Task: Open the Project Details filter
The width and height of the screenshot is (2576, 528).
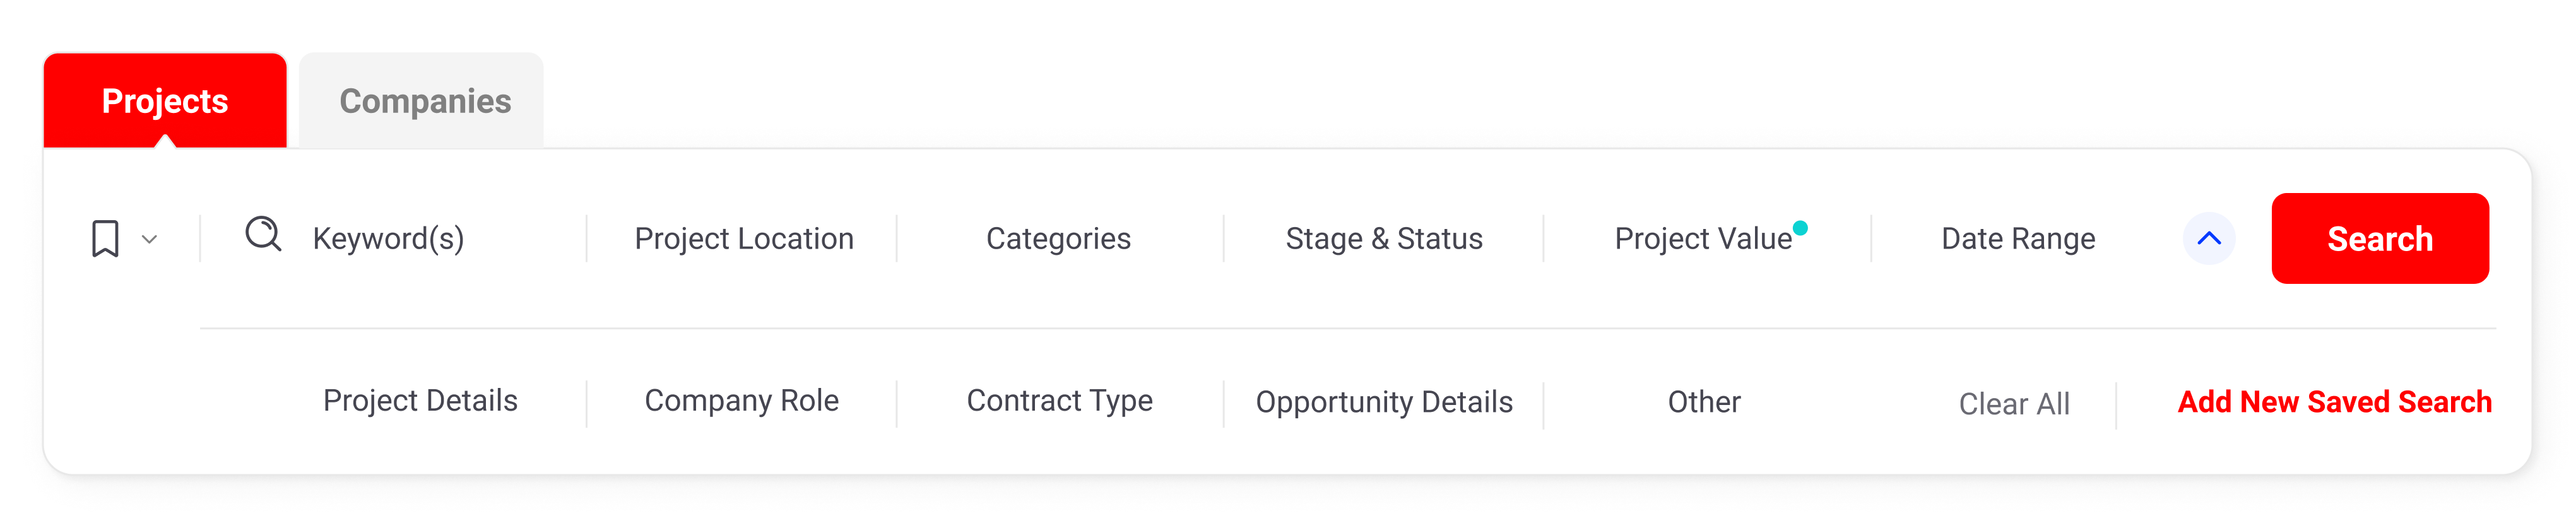Action: coord(420,401)
